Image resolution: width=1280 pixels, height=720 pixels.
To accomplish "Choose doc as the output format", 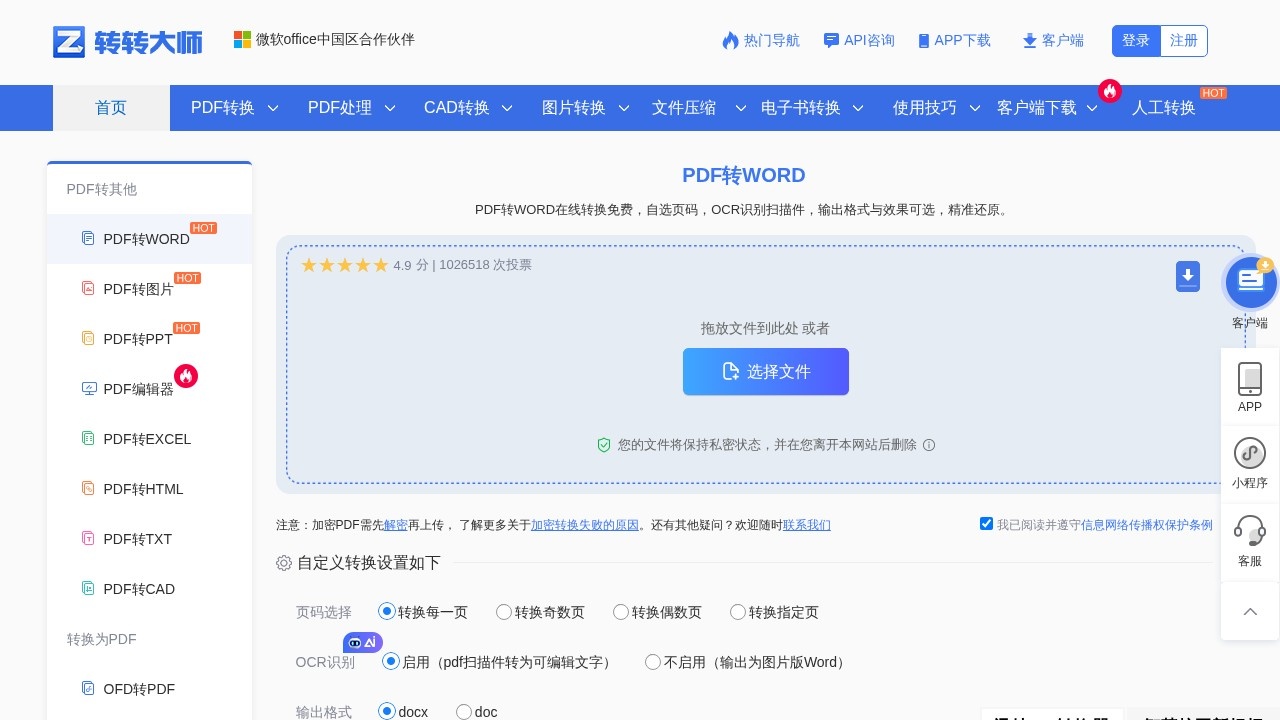I will [x=464, y=711].
